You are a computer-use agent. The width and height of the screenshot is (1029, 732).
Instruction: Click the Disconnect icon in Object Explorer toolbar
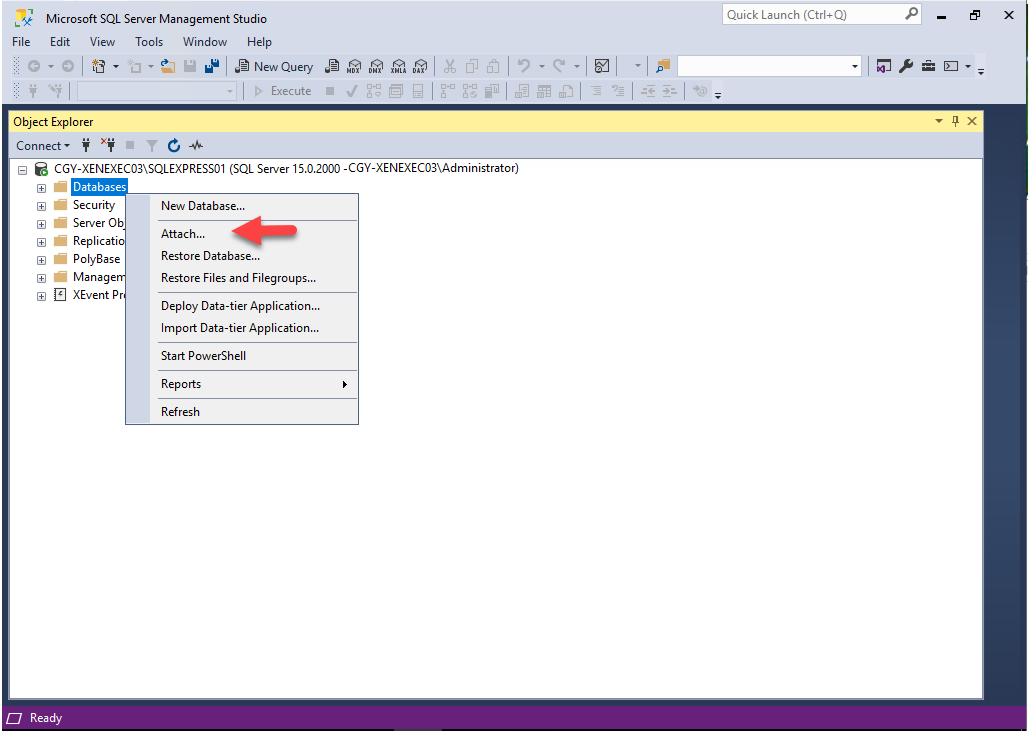point(108,146)
